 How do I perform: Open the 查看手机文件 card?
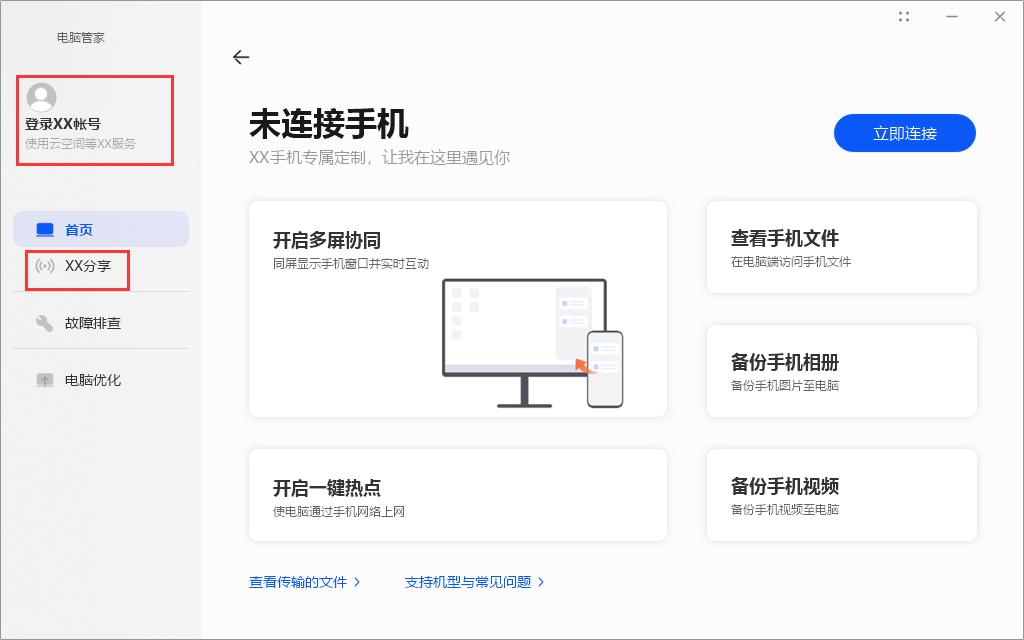click(x=841, y=247)
